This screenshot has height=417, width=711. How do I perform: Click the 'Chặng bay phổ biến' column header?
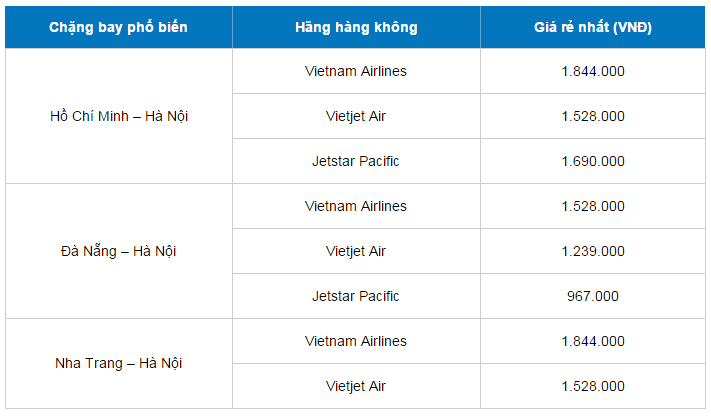tap(118, 27)
